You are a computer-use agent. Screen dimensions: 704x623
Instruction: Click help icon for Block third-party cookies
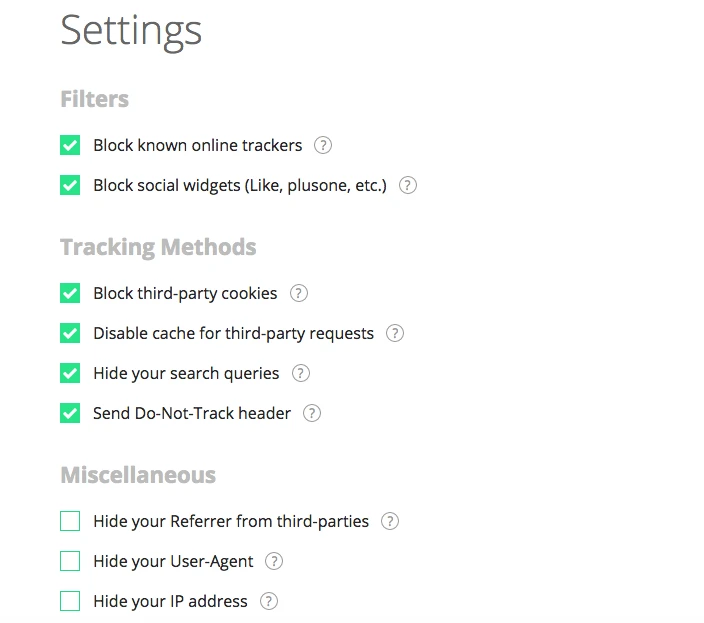pos(298,293)
